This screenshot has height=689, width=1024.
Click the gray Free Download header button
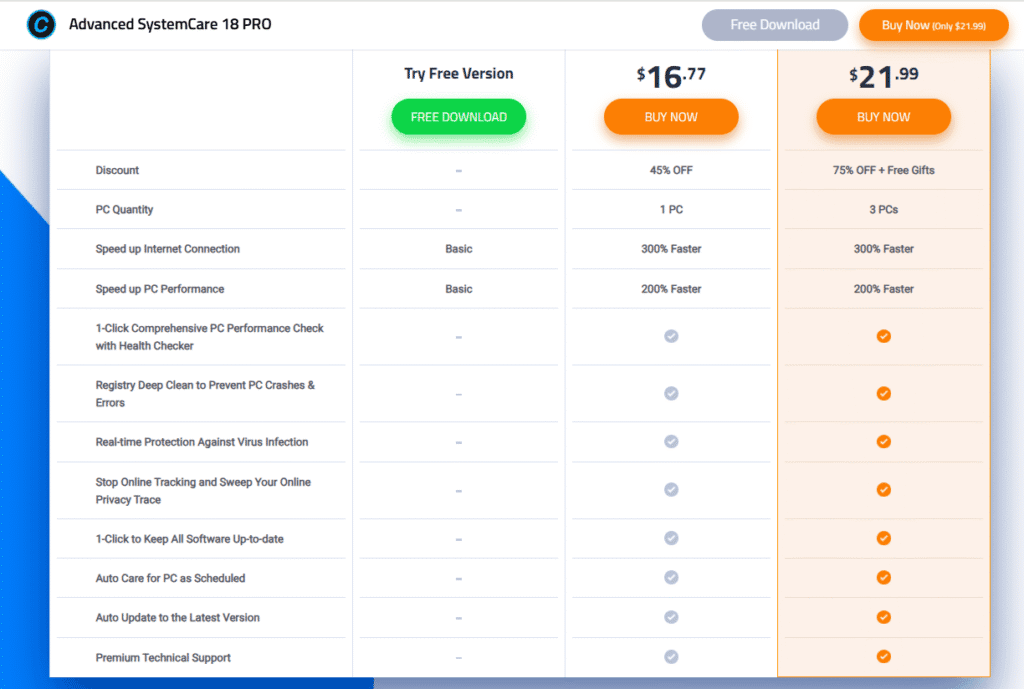tap(775, 25)
